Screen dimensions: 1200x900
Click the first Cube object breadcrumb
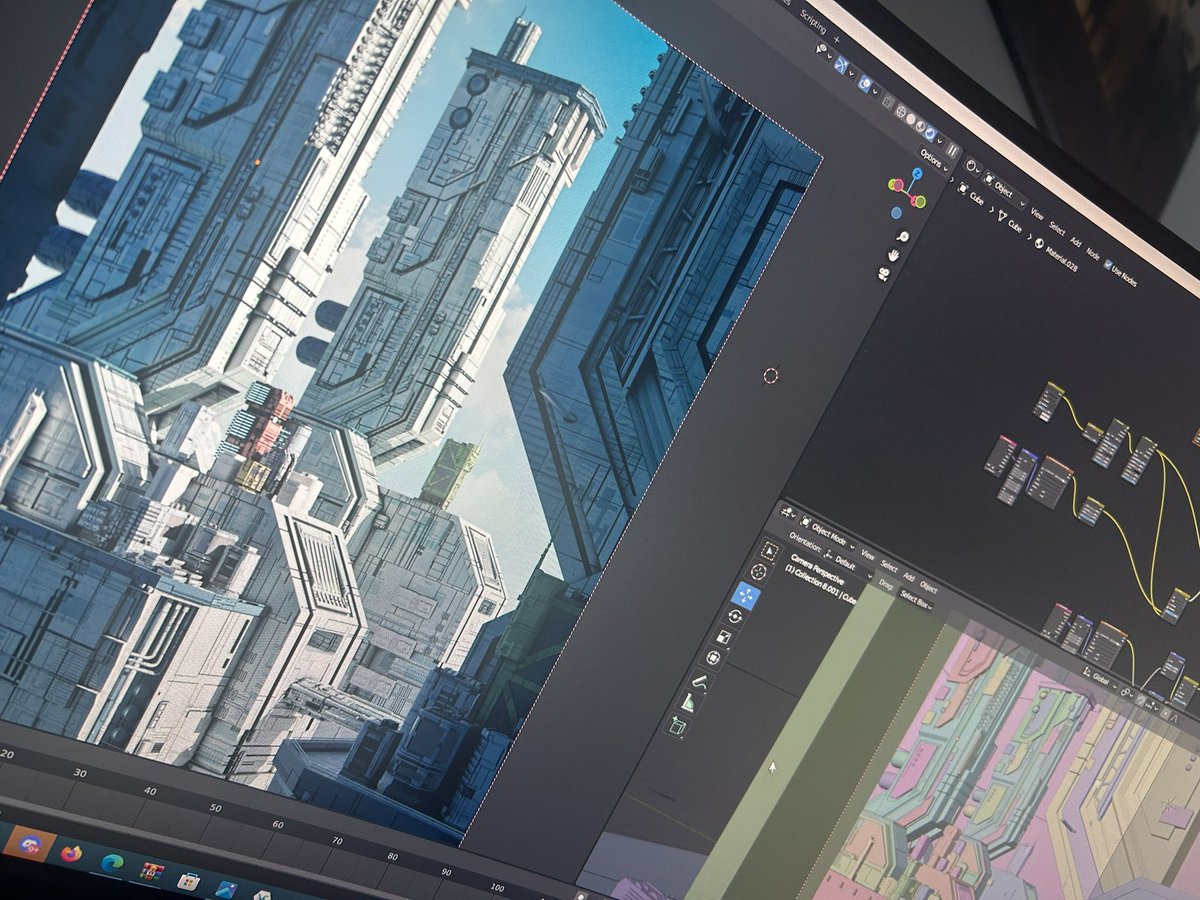(x=971, y=194)
